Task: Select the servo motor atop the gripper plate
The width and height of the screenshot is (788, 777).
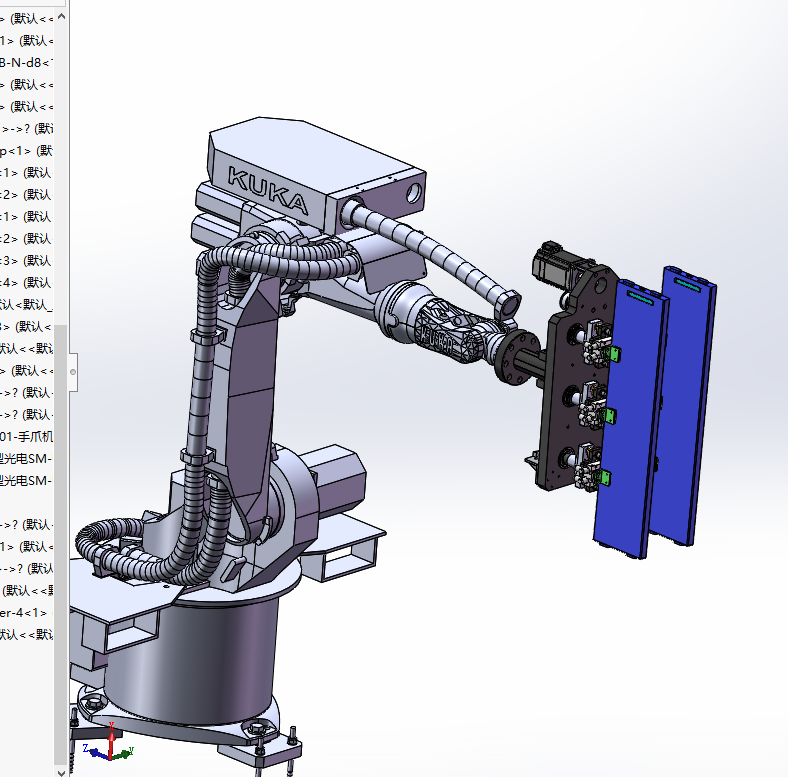Action: click(x=562, y=264)
